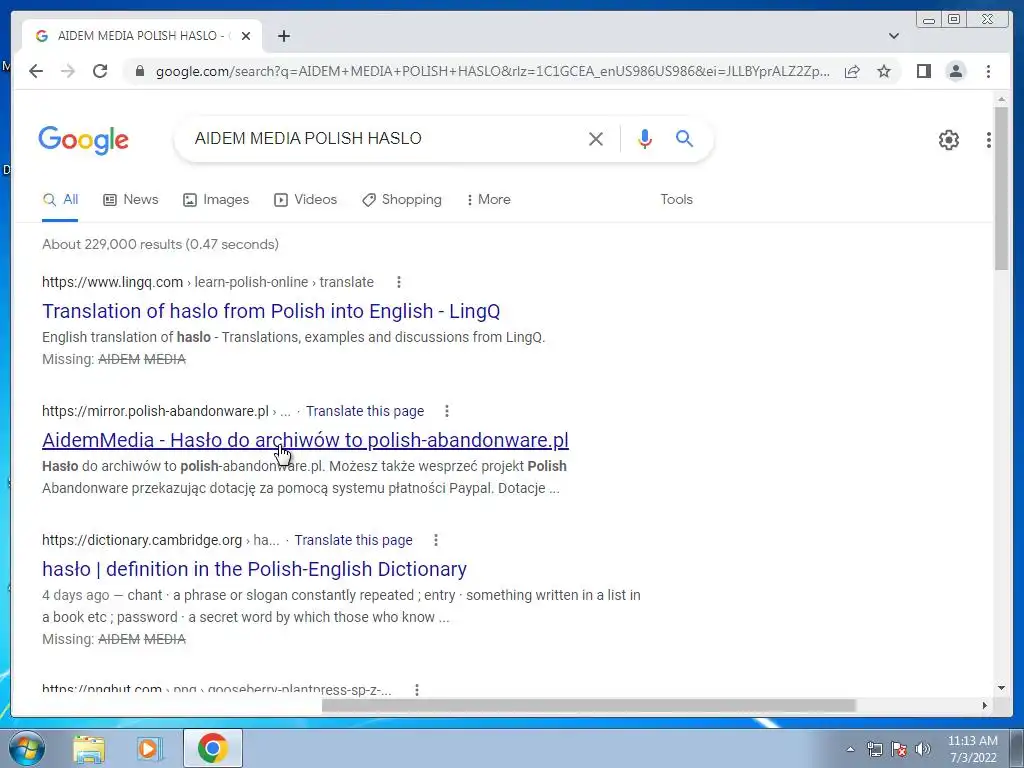Switch to the Images tab
The height and width of the screenshot is (768, 1024).
click(x=216, y=199)
